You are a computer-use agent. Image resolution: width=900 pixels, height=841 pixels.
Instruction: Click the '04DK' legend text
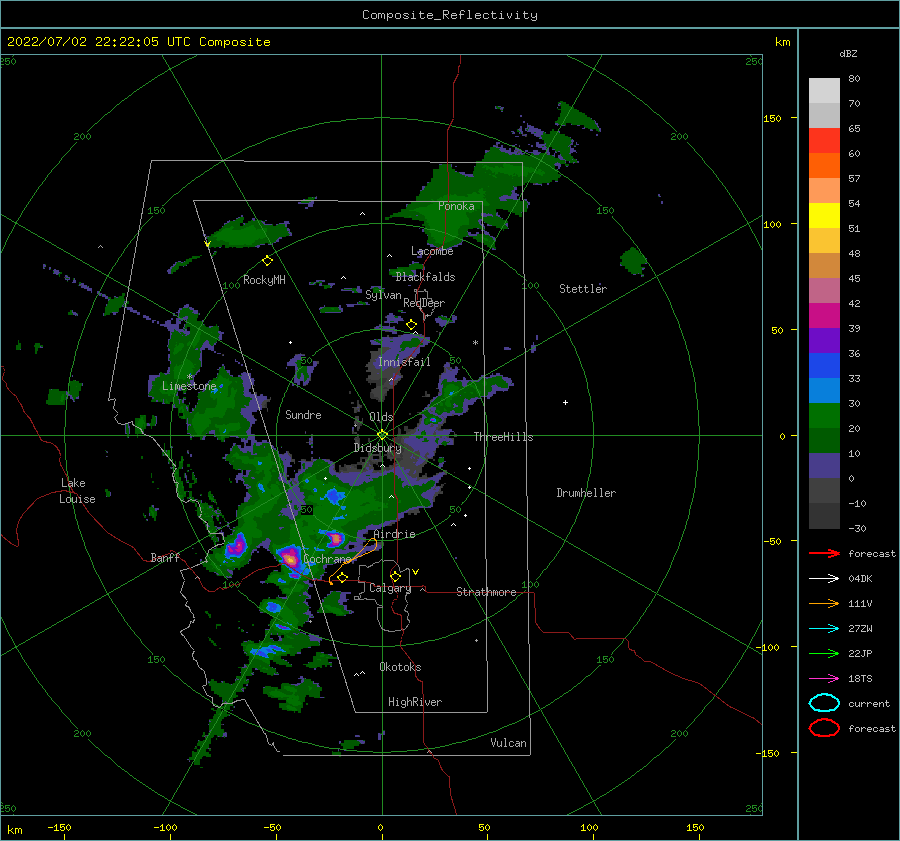point(860,579)
